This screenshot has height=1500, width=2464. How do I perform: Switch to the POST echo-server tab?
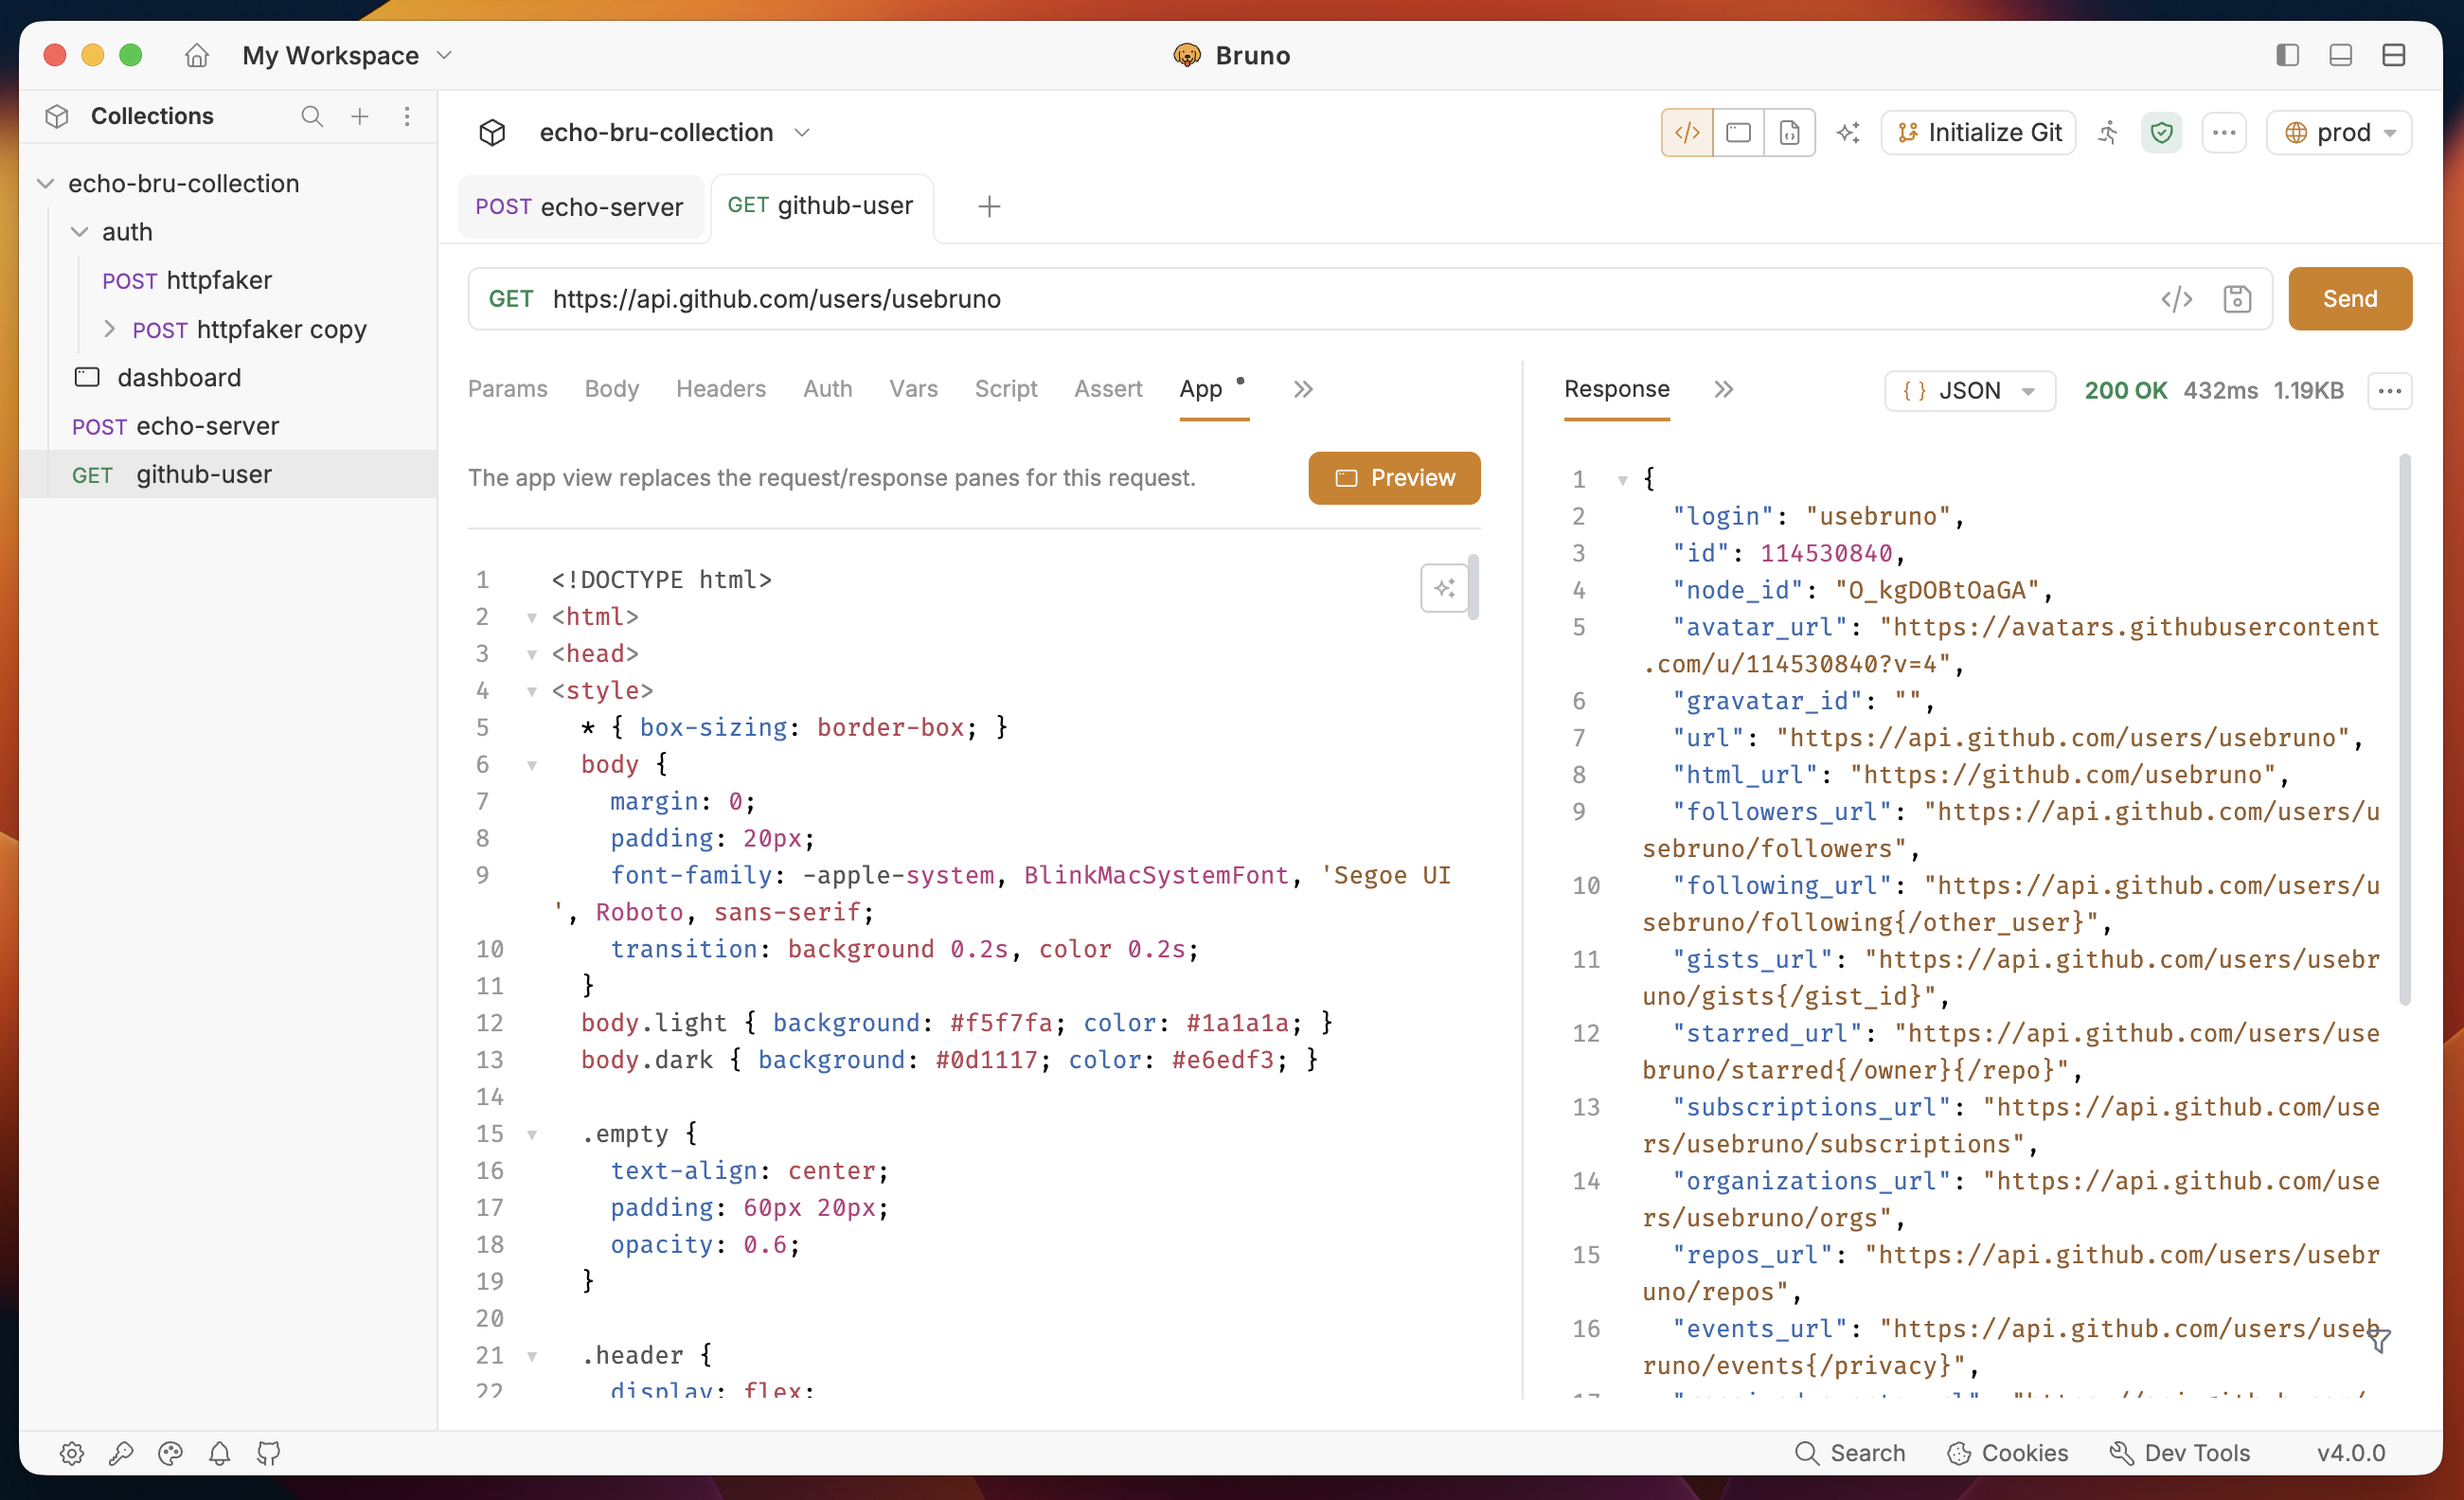click(580, 207)
